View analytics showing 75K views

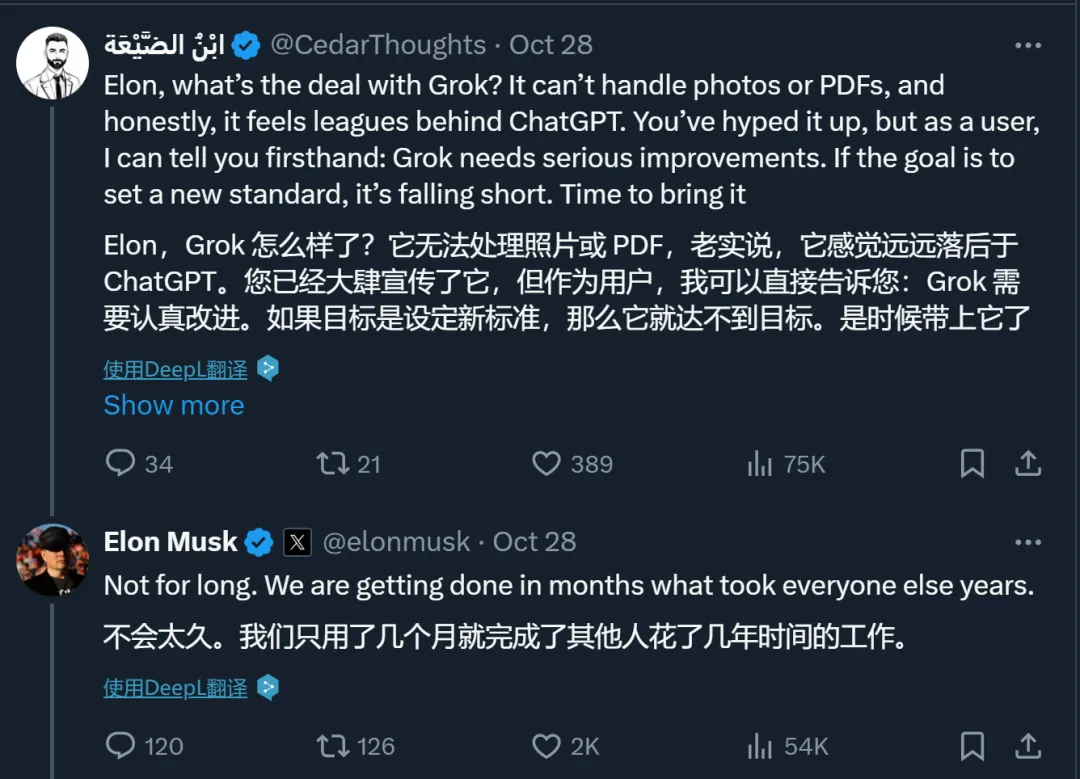click(760, 463)
